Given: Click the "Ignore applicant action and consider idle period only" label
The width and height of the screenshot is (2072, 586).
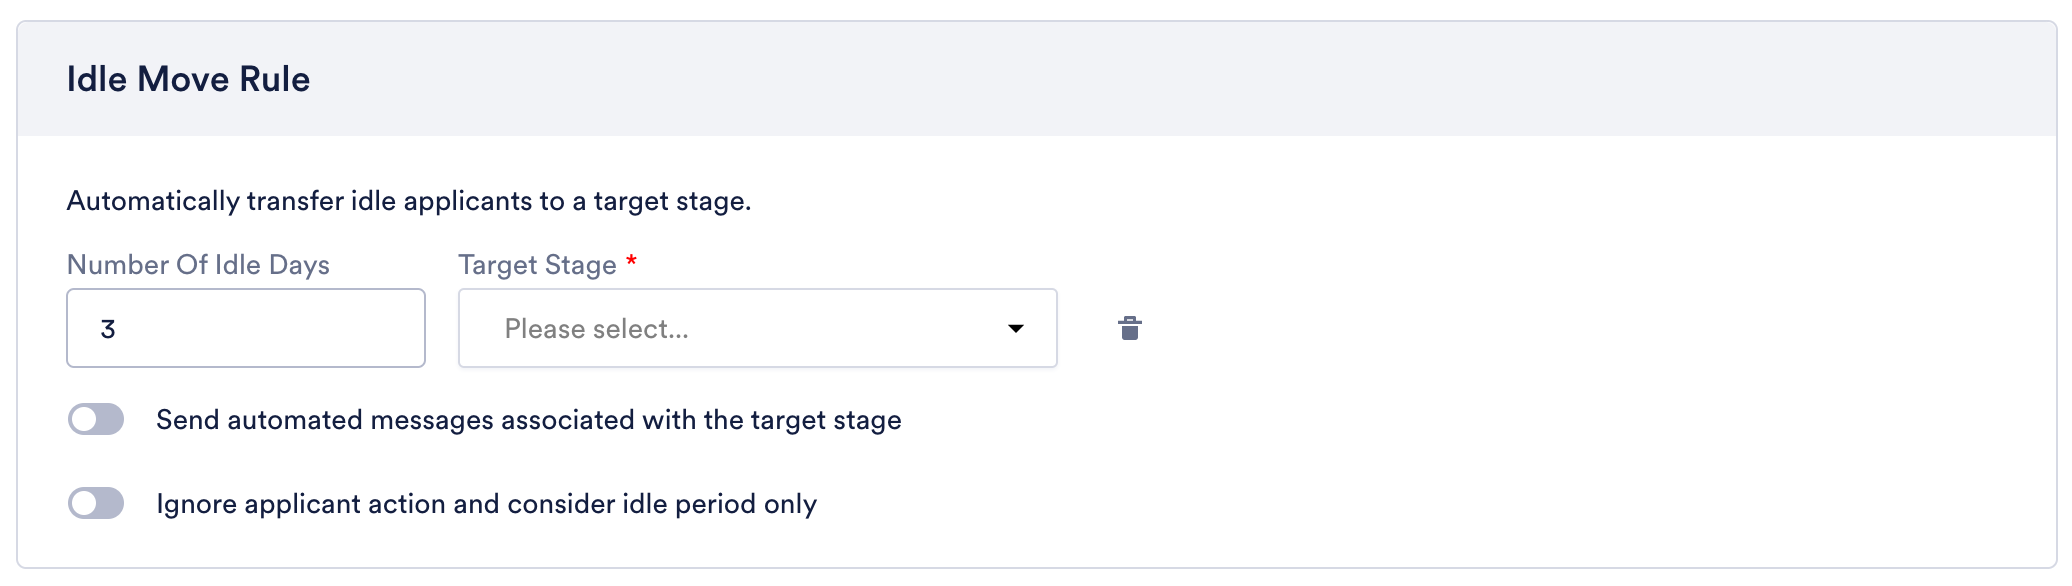Looking at the screenshot, I should (x=487, y=504).
